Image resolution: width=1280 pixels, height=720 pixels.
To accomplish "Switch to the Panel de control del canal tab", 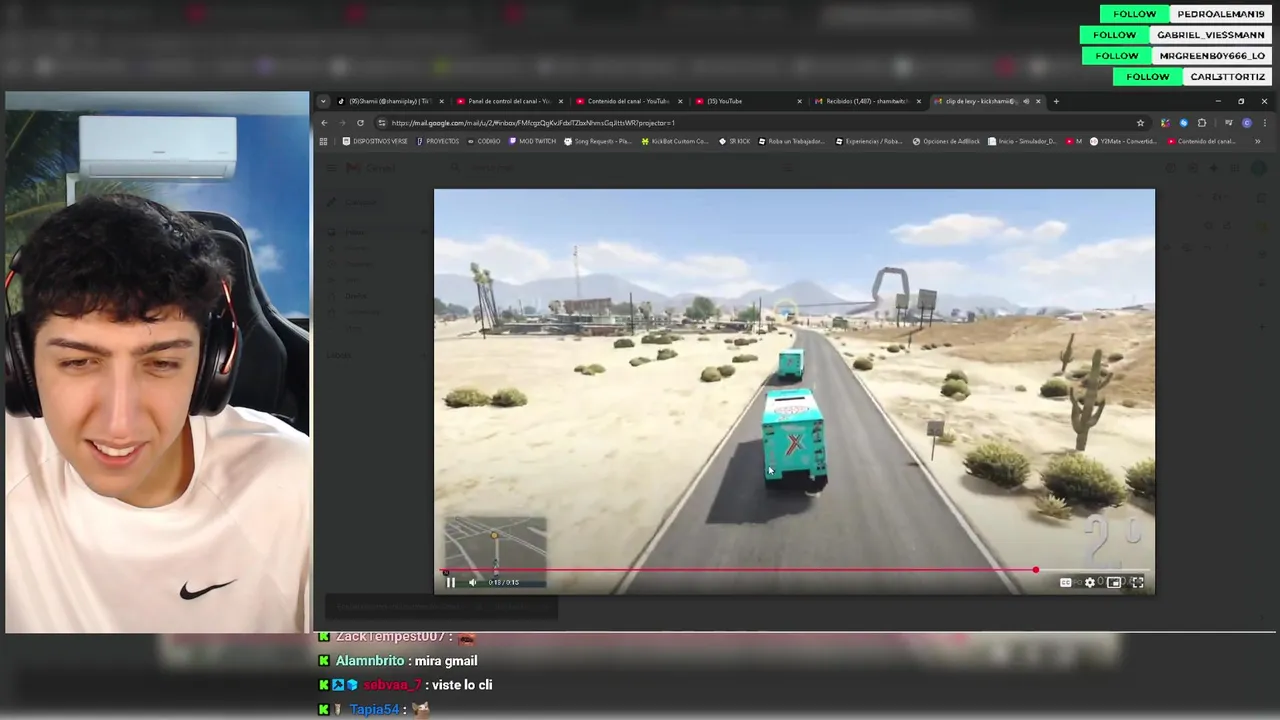I will click(x=508, y=101).
